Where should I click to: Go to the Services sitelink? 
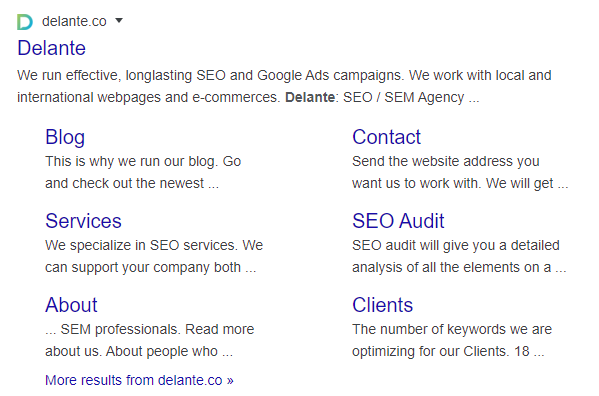pos(83,221)
